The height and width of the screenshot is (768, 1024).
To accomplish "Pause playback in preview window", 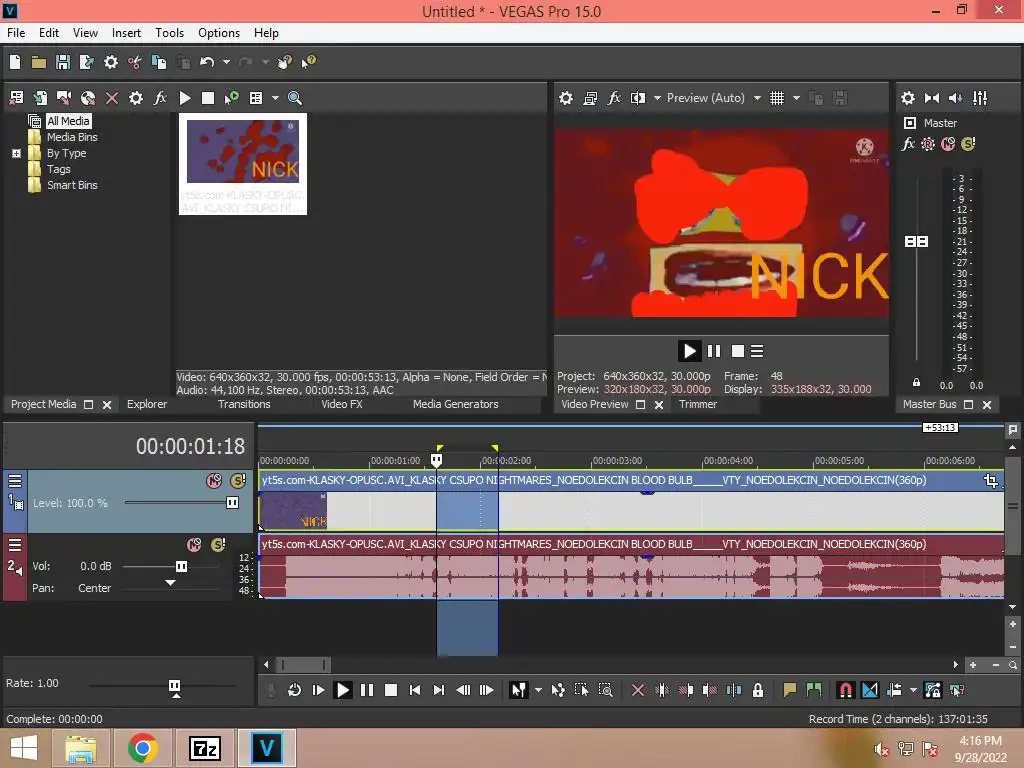I will coord(714,351).
